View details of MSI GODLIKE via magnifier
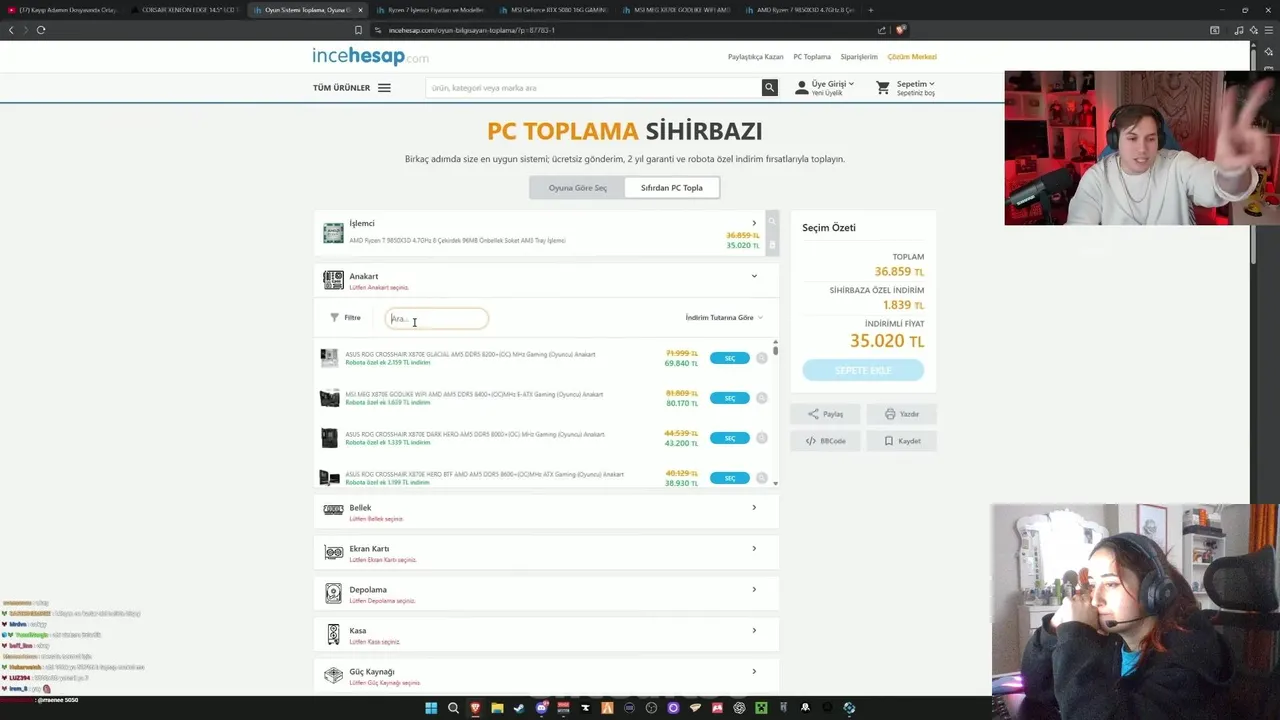Image resolution: width=1280 pixels, height=720 pixels. pyautogui.click(x=761, y=398)
